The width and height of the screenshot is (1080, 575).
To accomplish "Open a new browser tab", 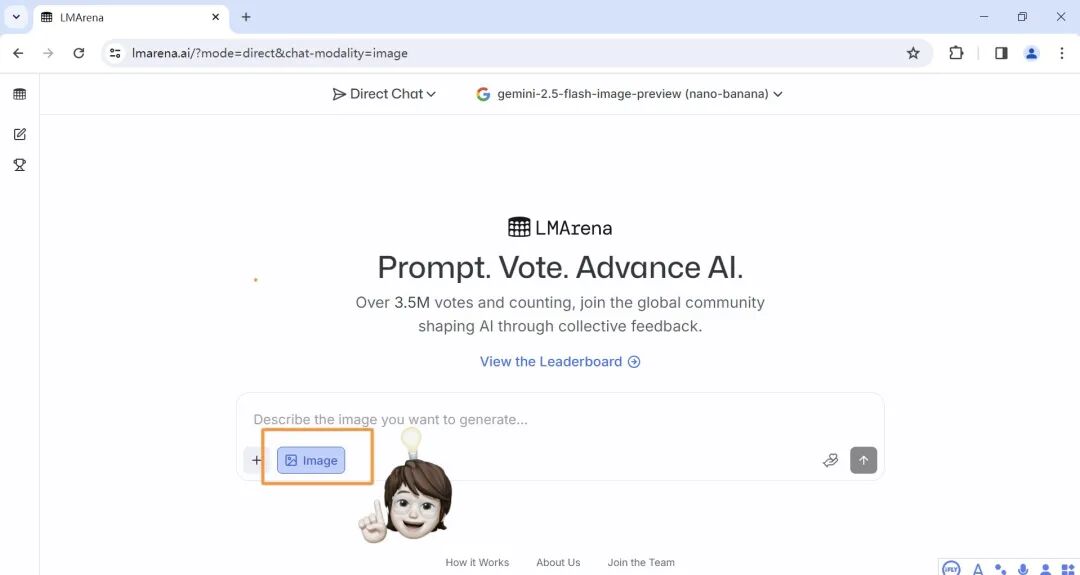I will click(x=246, y=17).
